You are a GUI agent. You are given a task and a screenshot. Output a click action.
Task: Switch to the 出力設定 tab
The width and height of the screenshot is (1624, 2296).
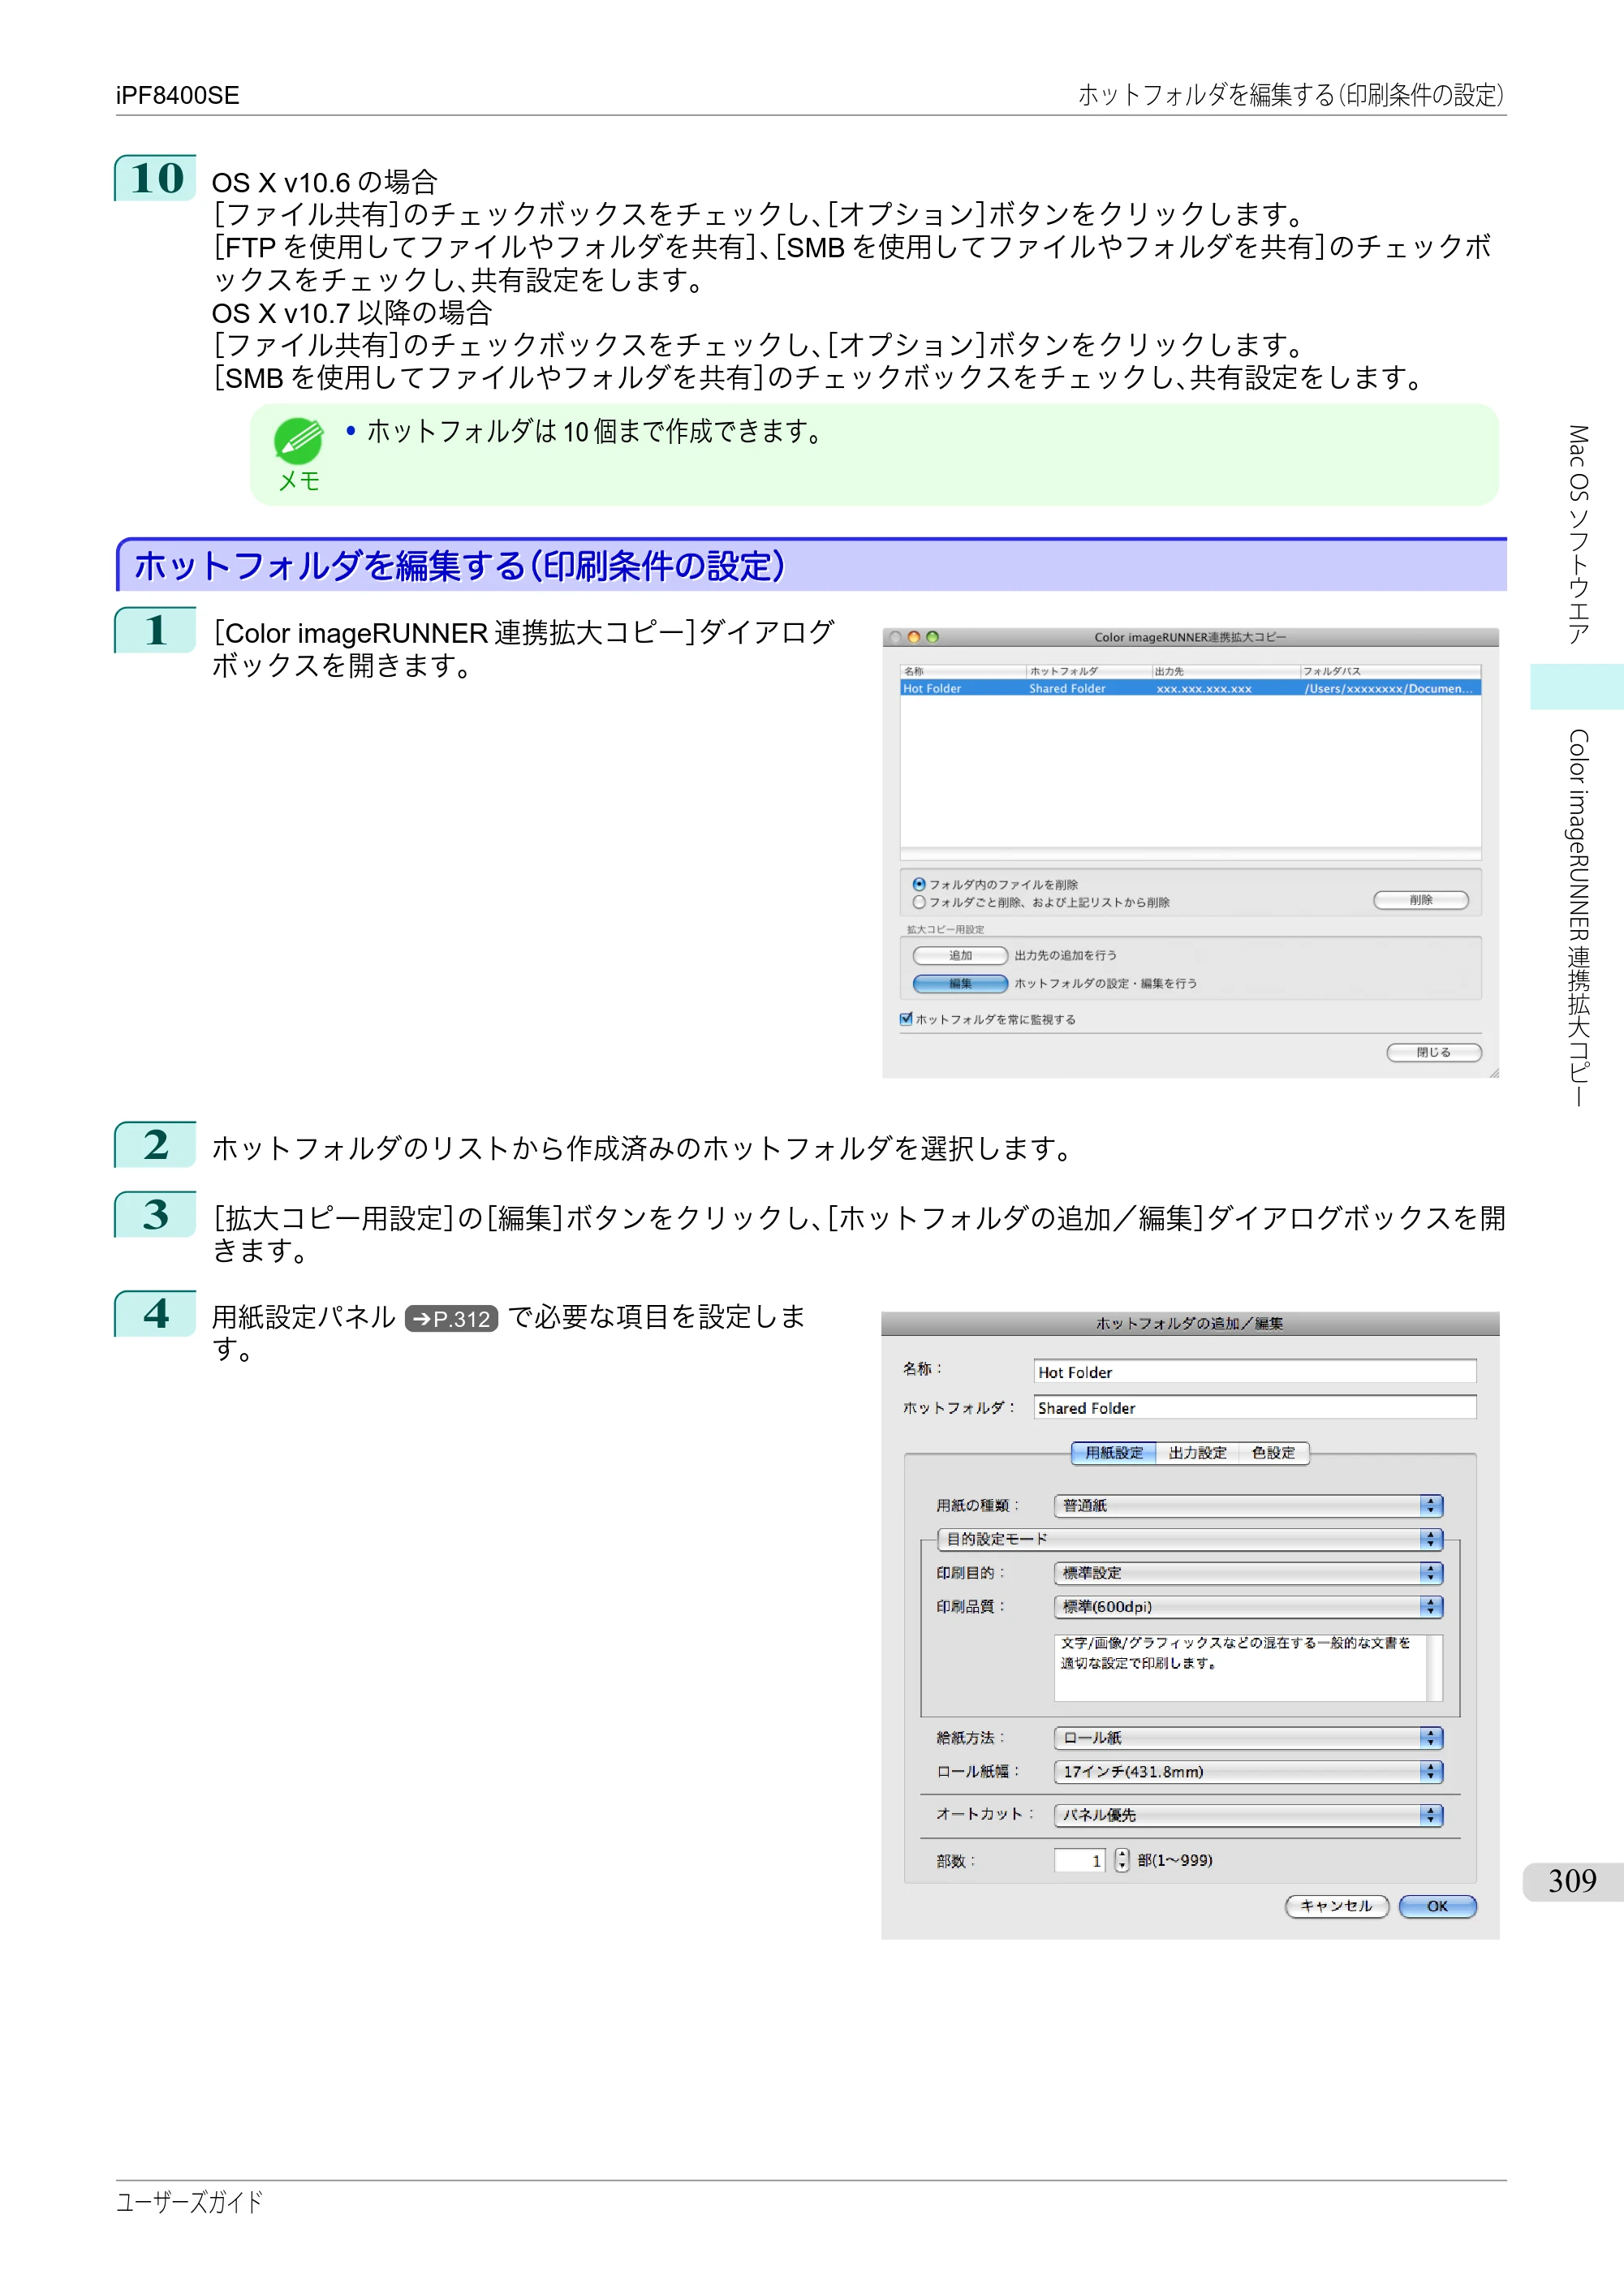tap(1197, 1452)
